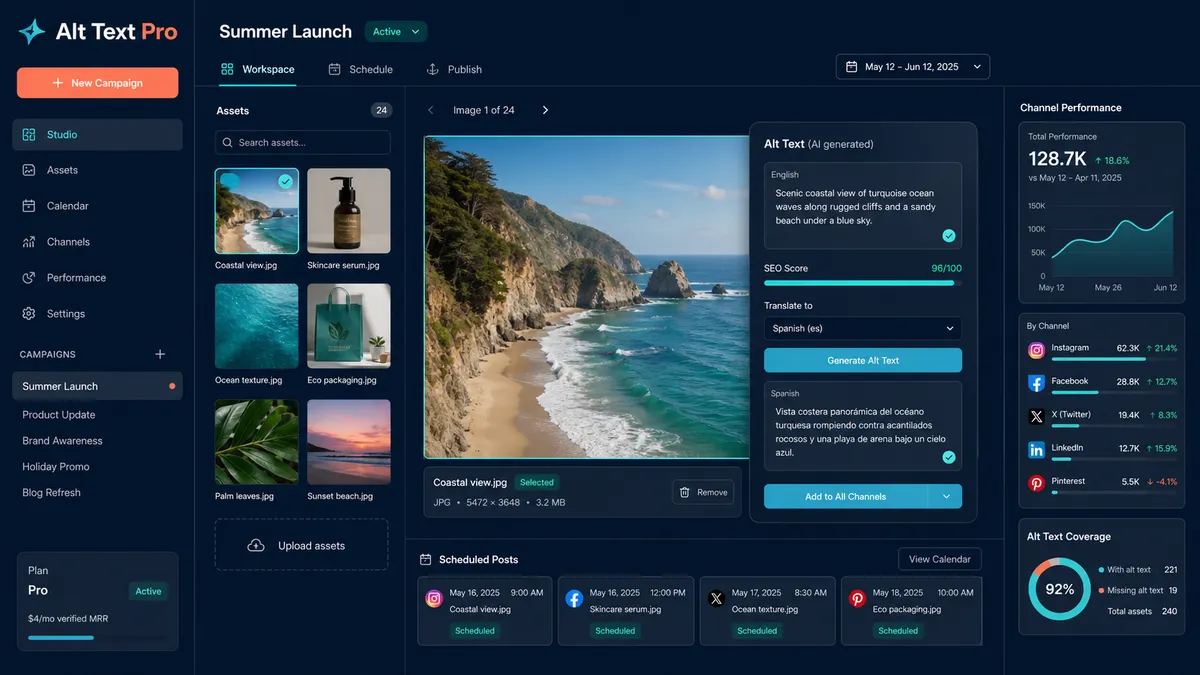
Task: Select the Sunset beach.jpg thumbnail
Action: coord(349,443)
